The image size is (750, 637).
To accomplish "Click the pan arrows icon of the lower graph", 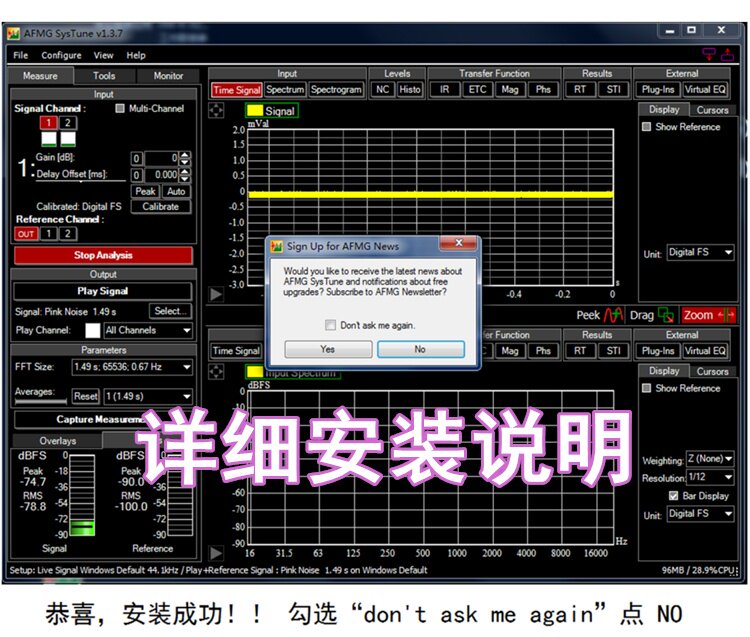I will 216,372.
